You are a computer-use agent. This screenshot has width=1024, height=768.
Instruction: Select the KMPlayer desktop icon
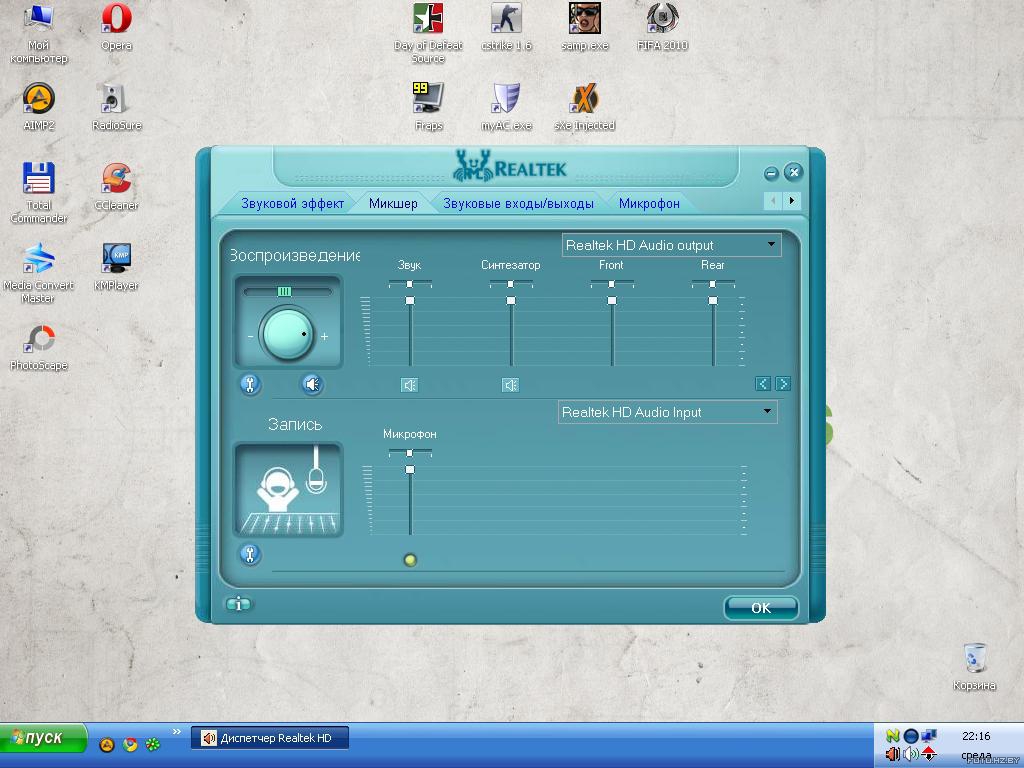click(116, 266)
